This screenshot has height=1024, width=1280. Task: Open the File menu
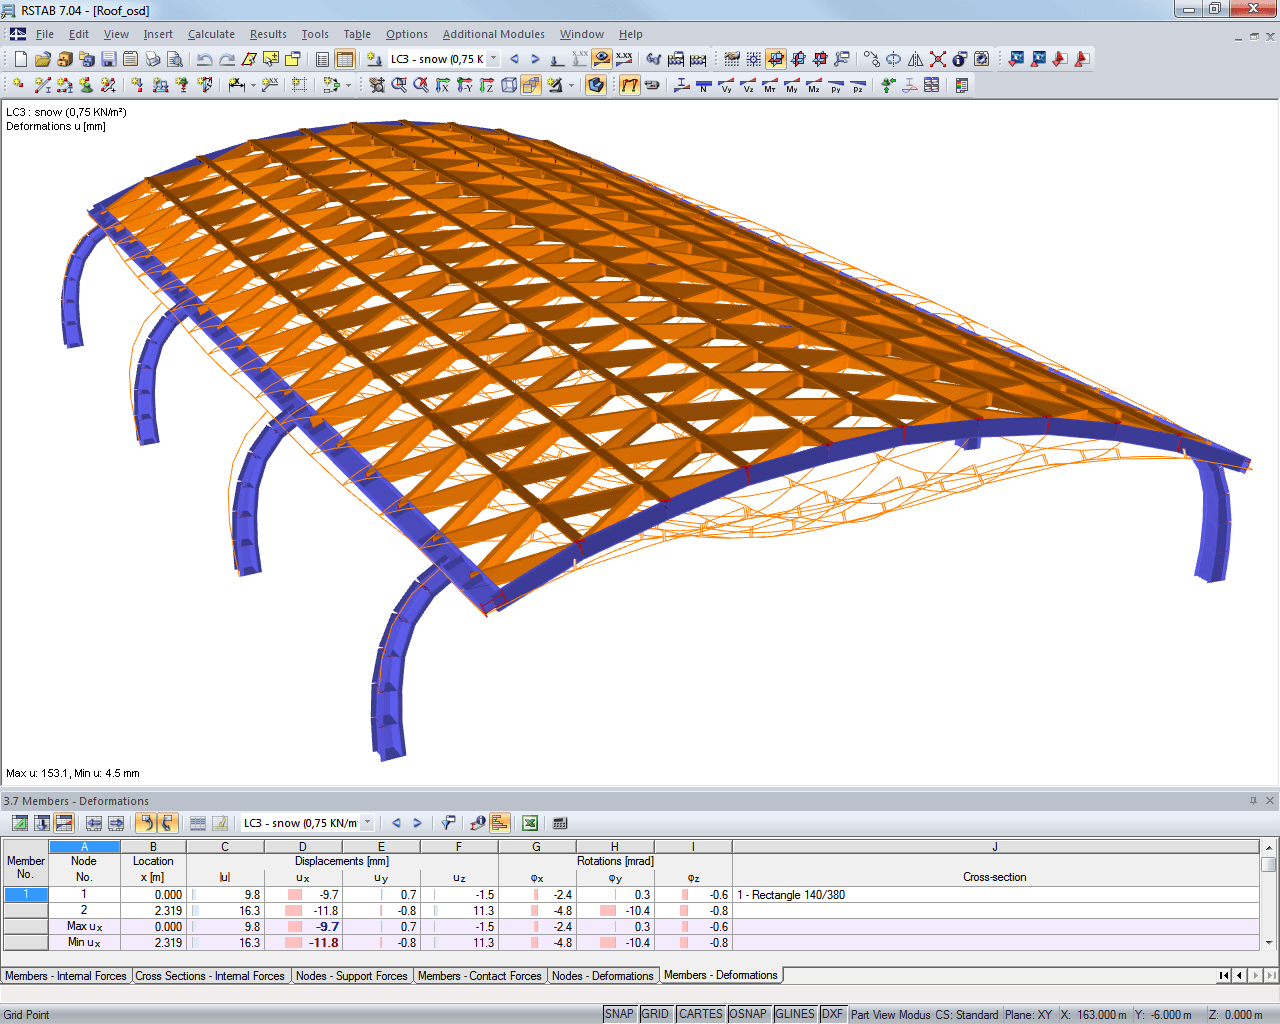45,34
